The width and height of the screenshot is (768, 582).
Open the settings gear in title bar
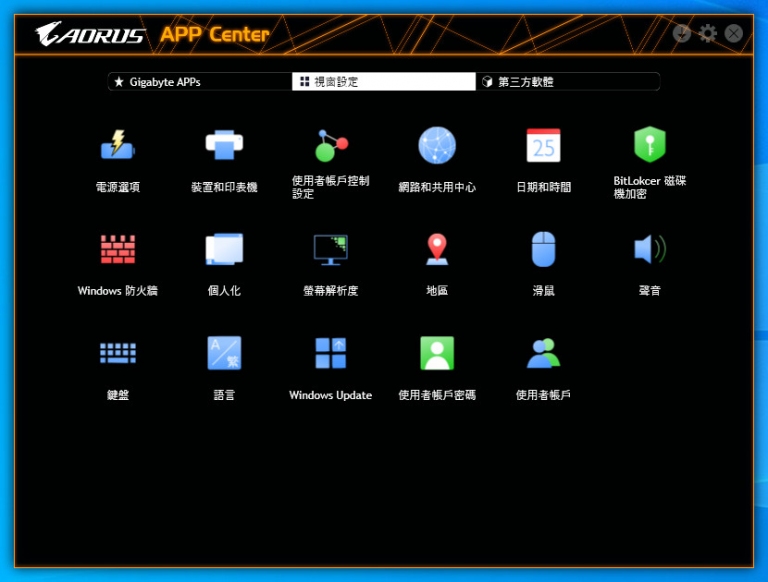click(x=708, y=33)
